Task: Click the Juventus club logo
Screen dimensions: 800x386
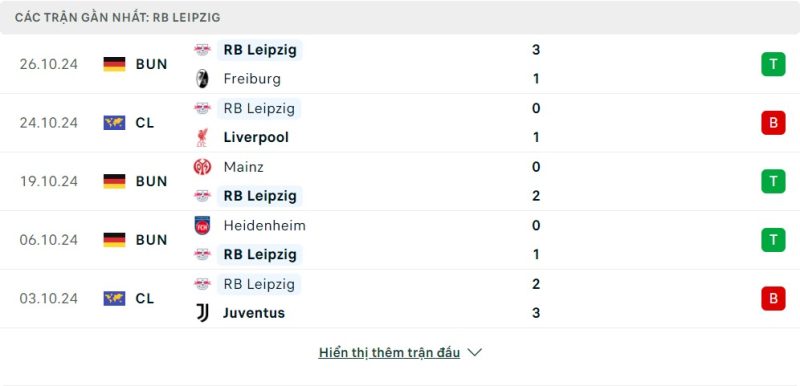Action: pos(202,313)
